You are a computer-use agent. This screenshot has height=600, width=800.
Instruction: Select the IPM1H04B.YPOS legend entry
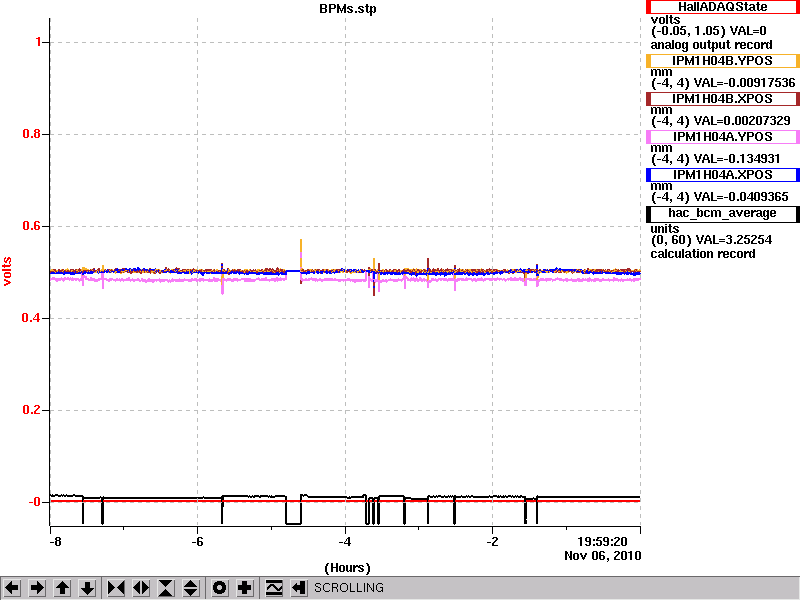click(x=722, y=61)
